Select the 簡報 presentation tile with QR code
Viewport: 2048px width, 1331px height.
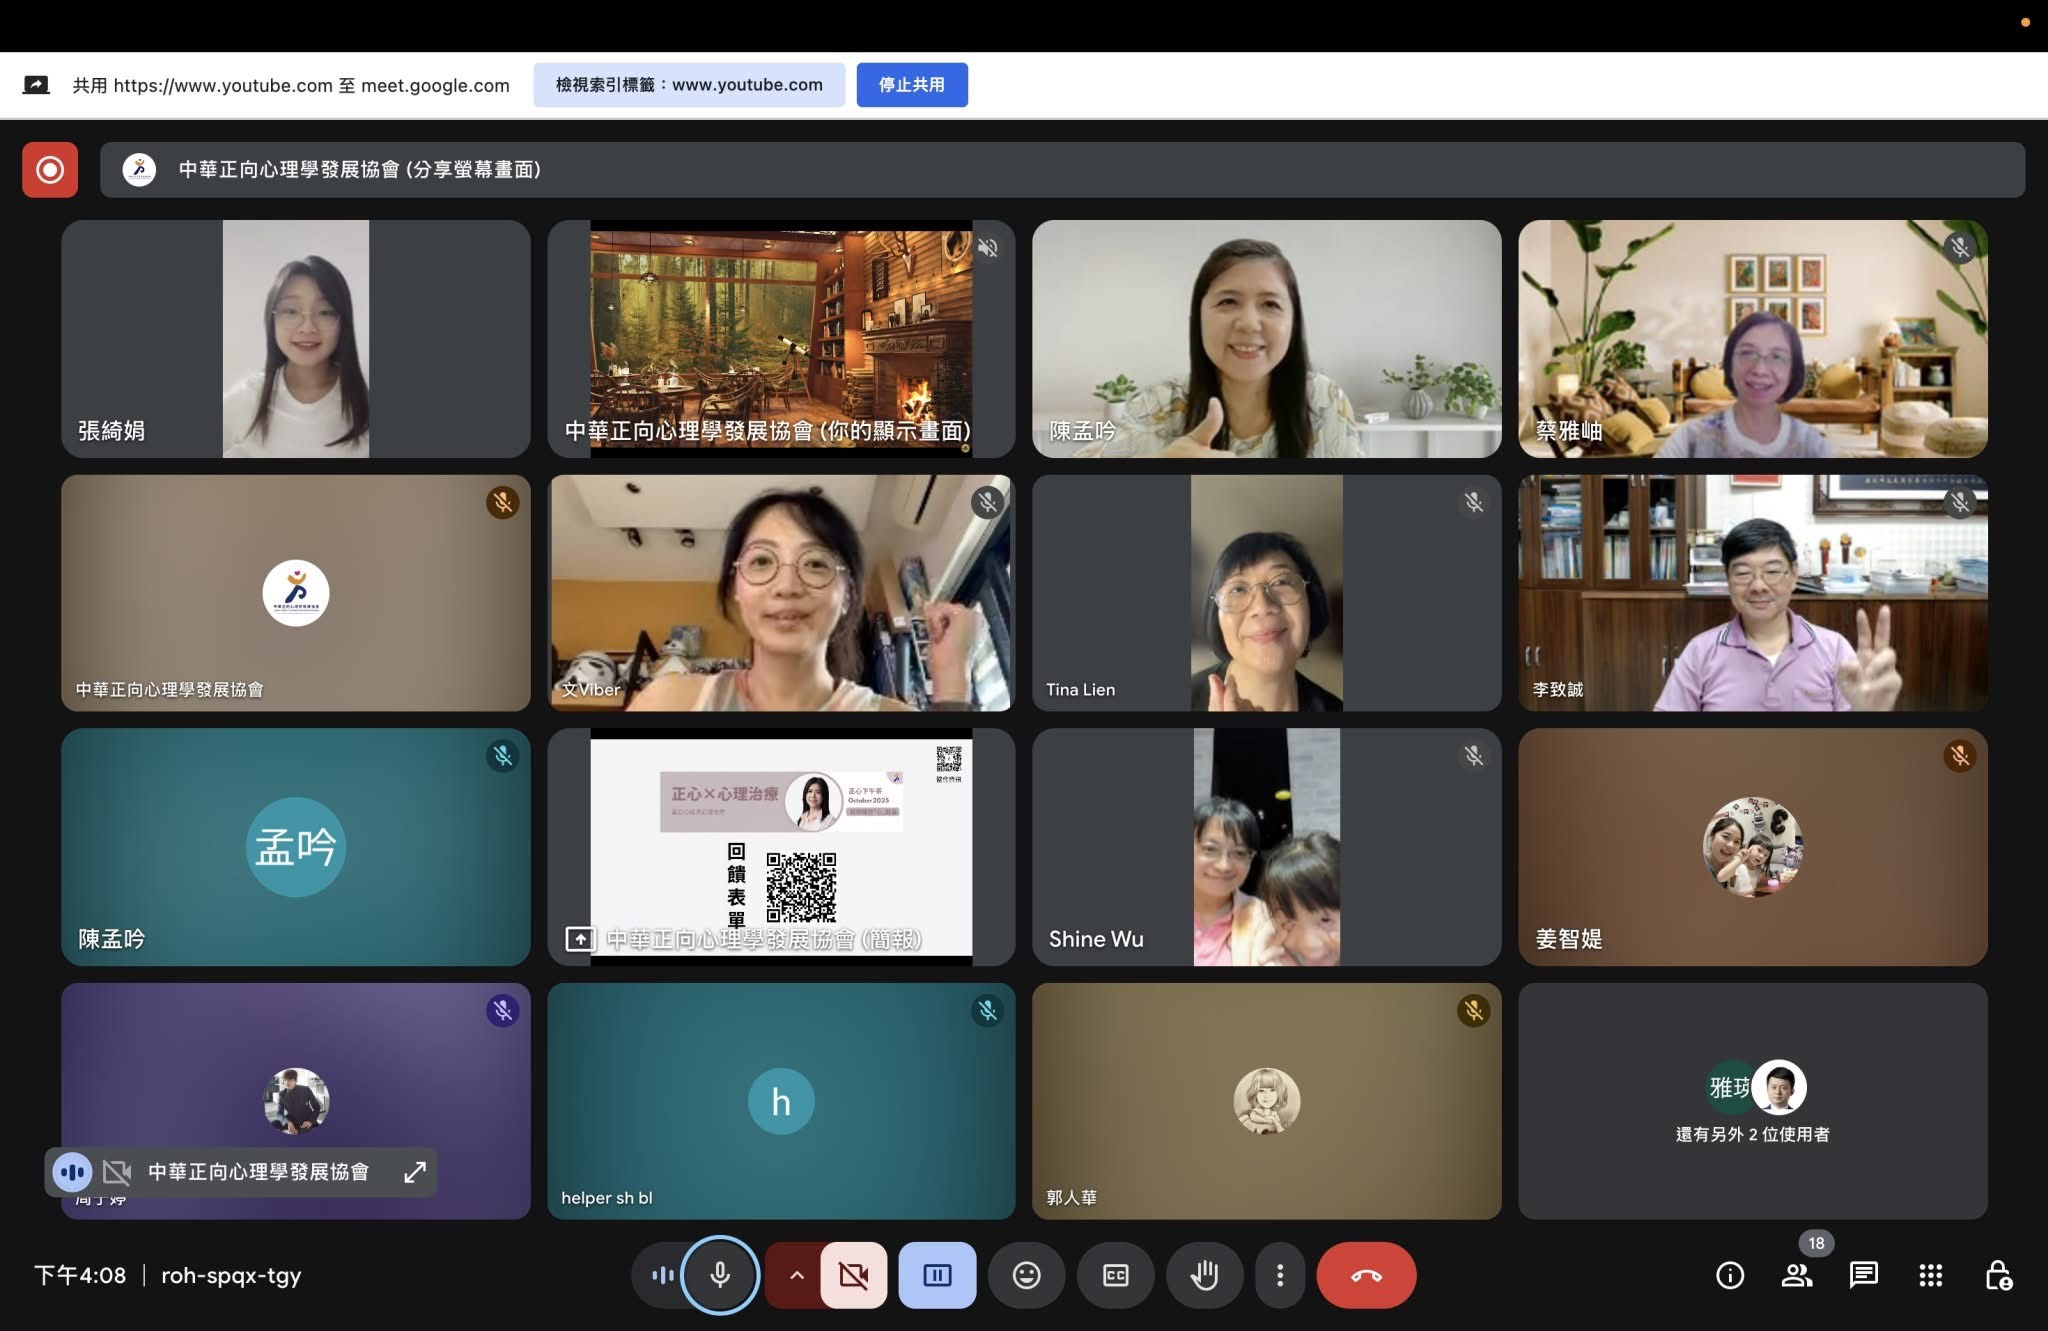(x=781, y=847)
